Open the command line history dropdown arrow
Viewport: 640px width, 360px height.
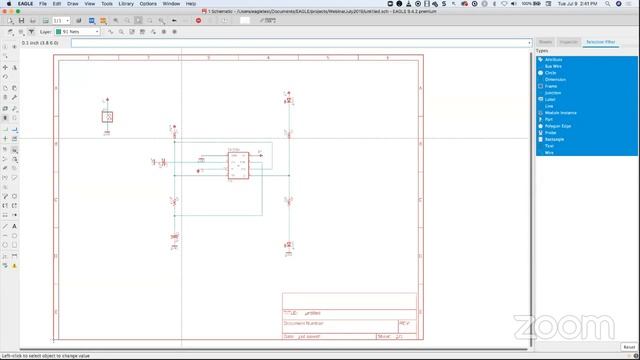[529, 43]
